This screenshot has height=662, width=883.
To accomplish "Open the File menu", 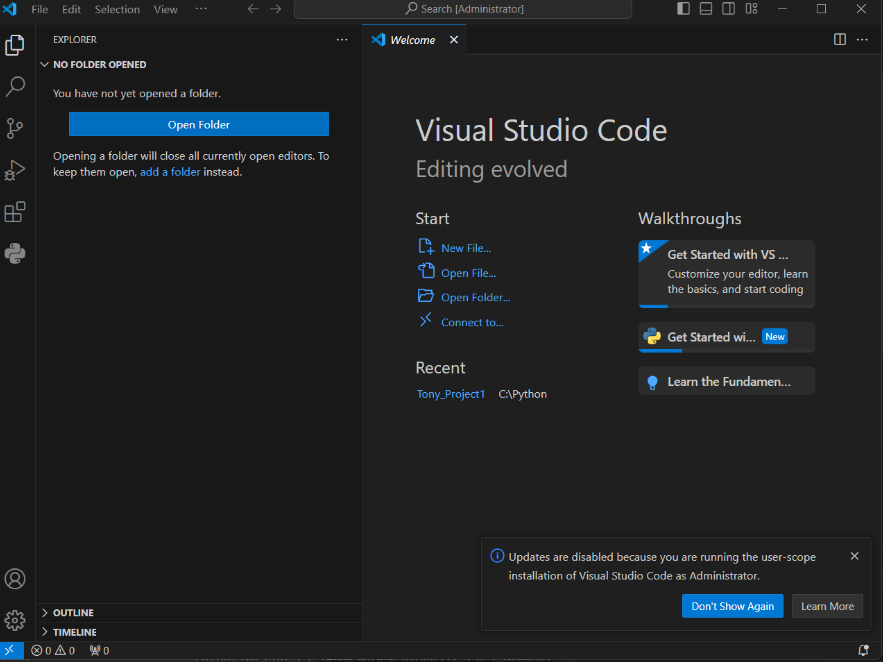I will pos(39,9).
